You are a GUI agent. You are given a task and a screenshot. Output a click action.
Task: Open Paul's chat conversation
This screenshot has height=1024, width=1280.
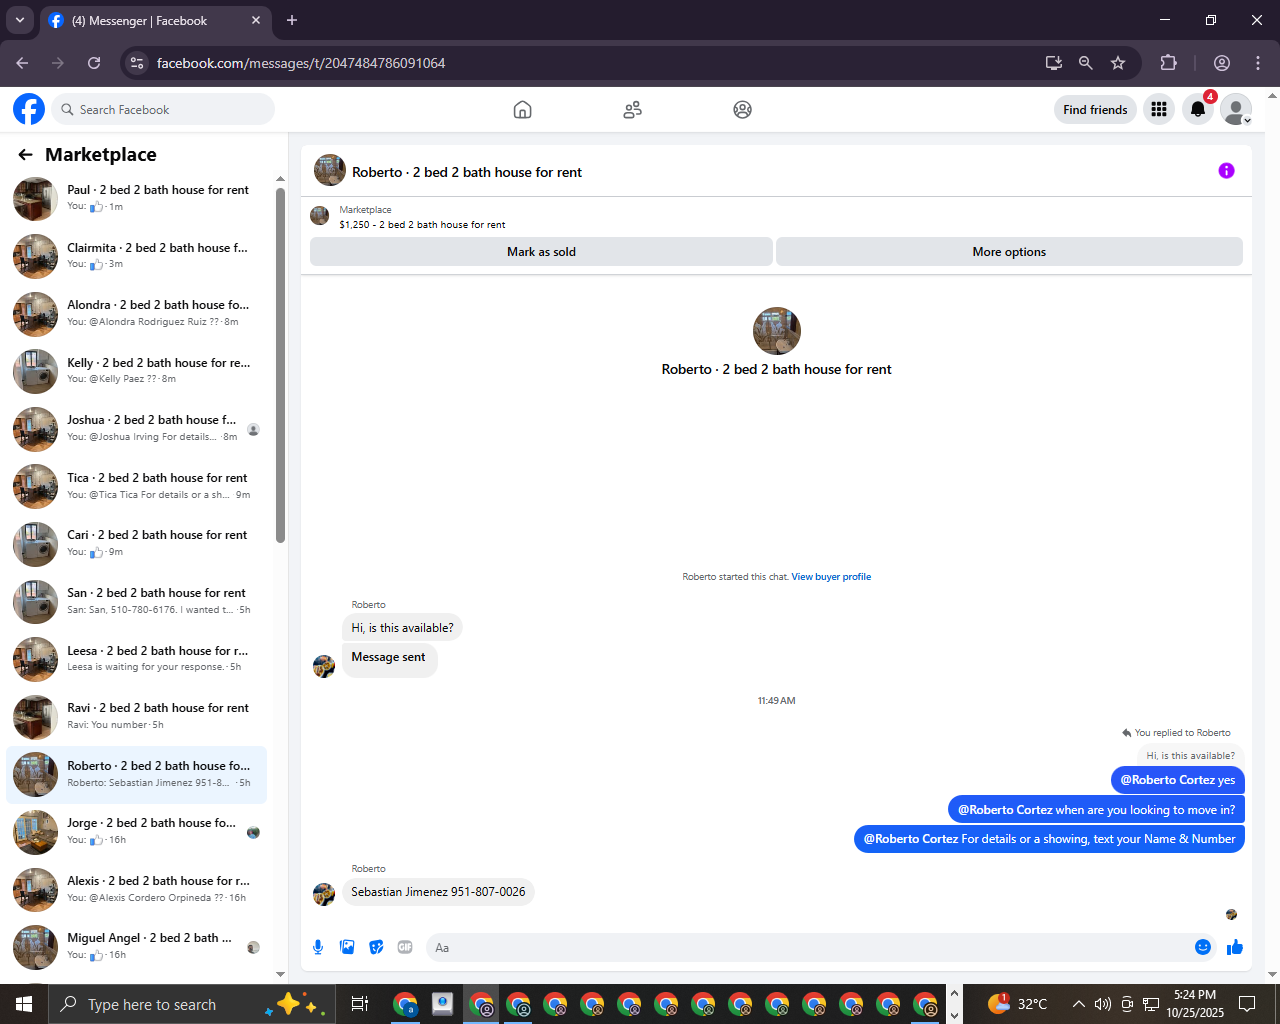pyautogui.click(x=136, y=199)
